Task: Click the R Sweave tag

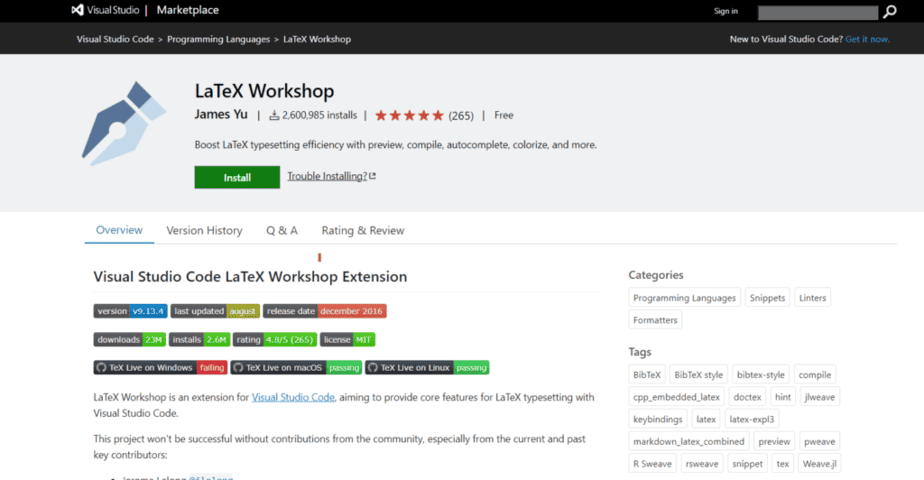Action: pos(652,464)
